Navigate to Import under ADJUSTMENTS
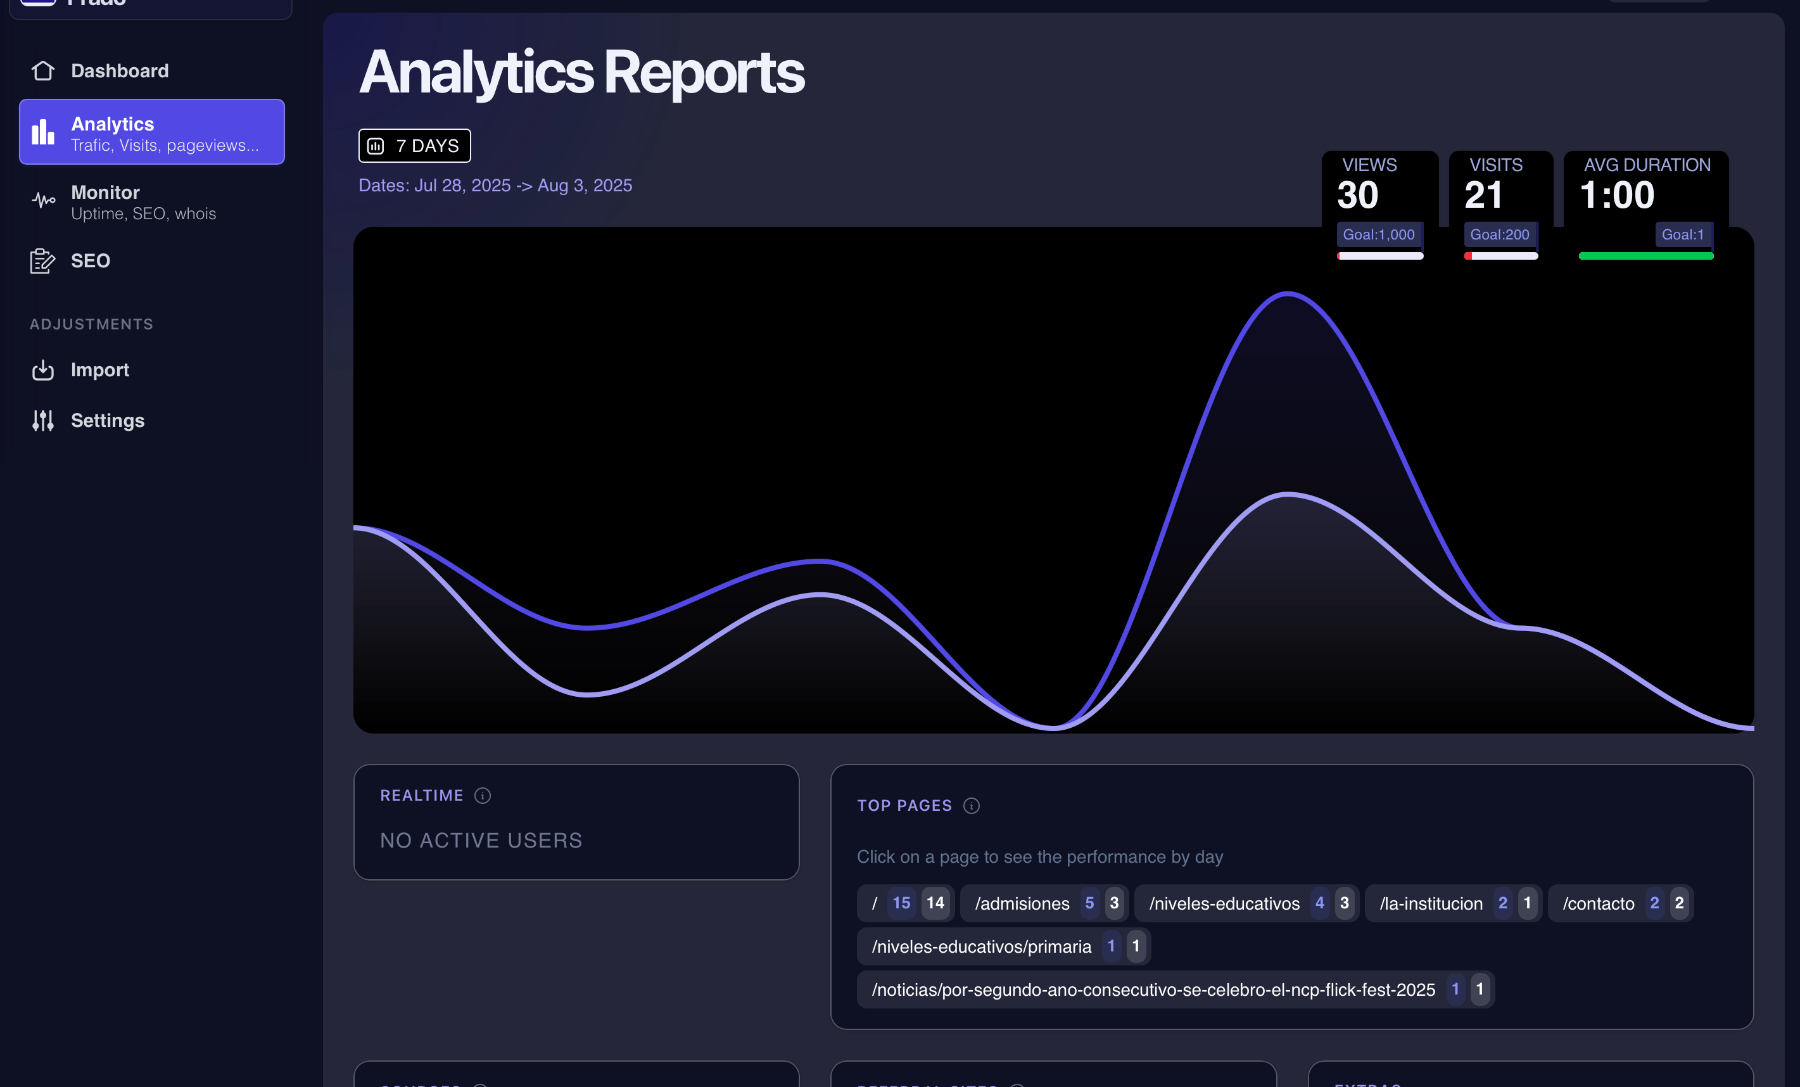The width and height of the screenshot is (1800, 1087). click(100, 370)
